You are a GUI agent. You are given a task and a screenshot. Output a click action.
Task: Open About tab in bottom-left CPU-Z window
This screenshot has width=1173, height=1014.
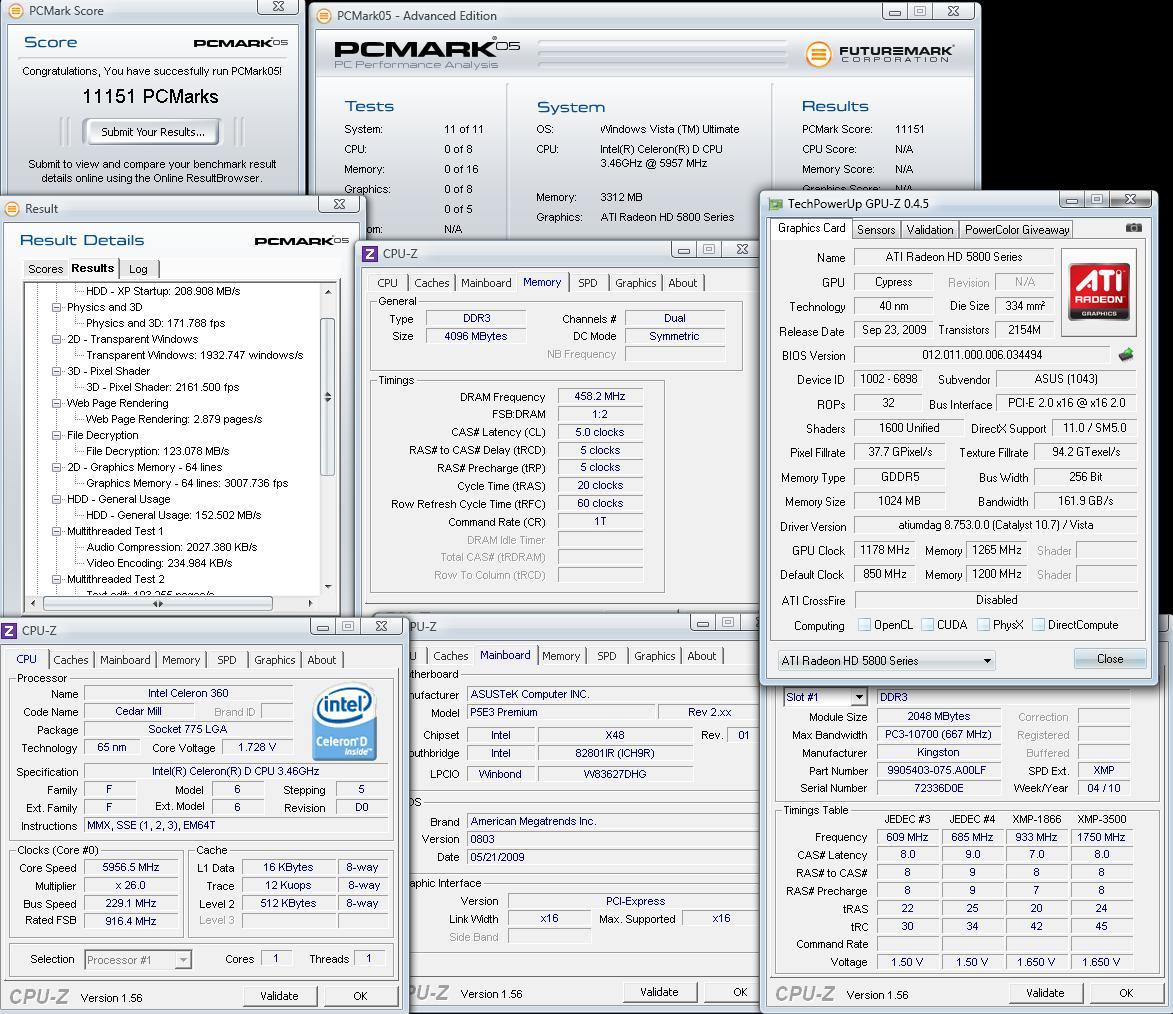(x=322, y=660)
